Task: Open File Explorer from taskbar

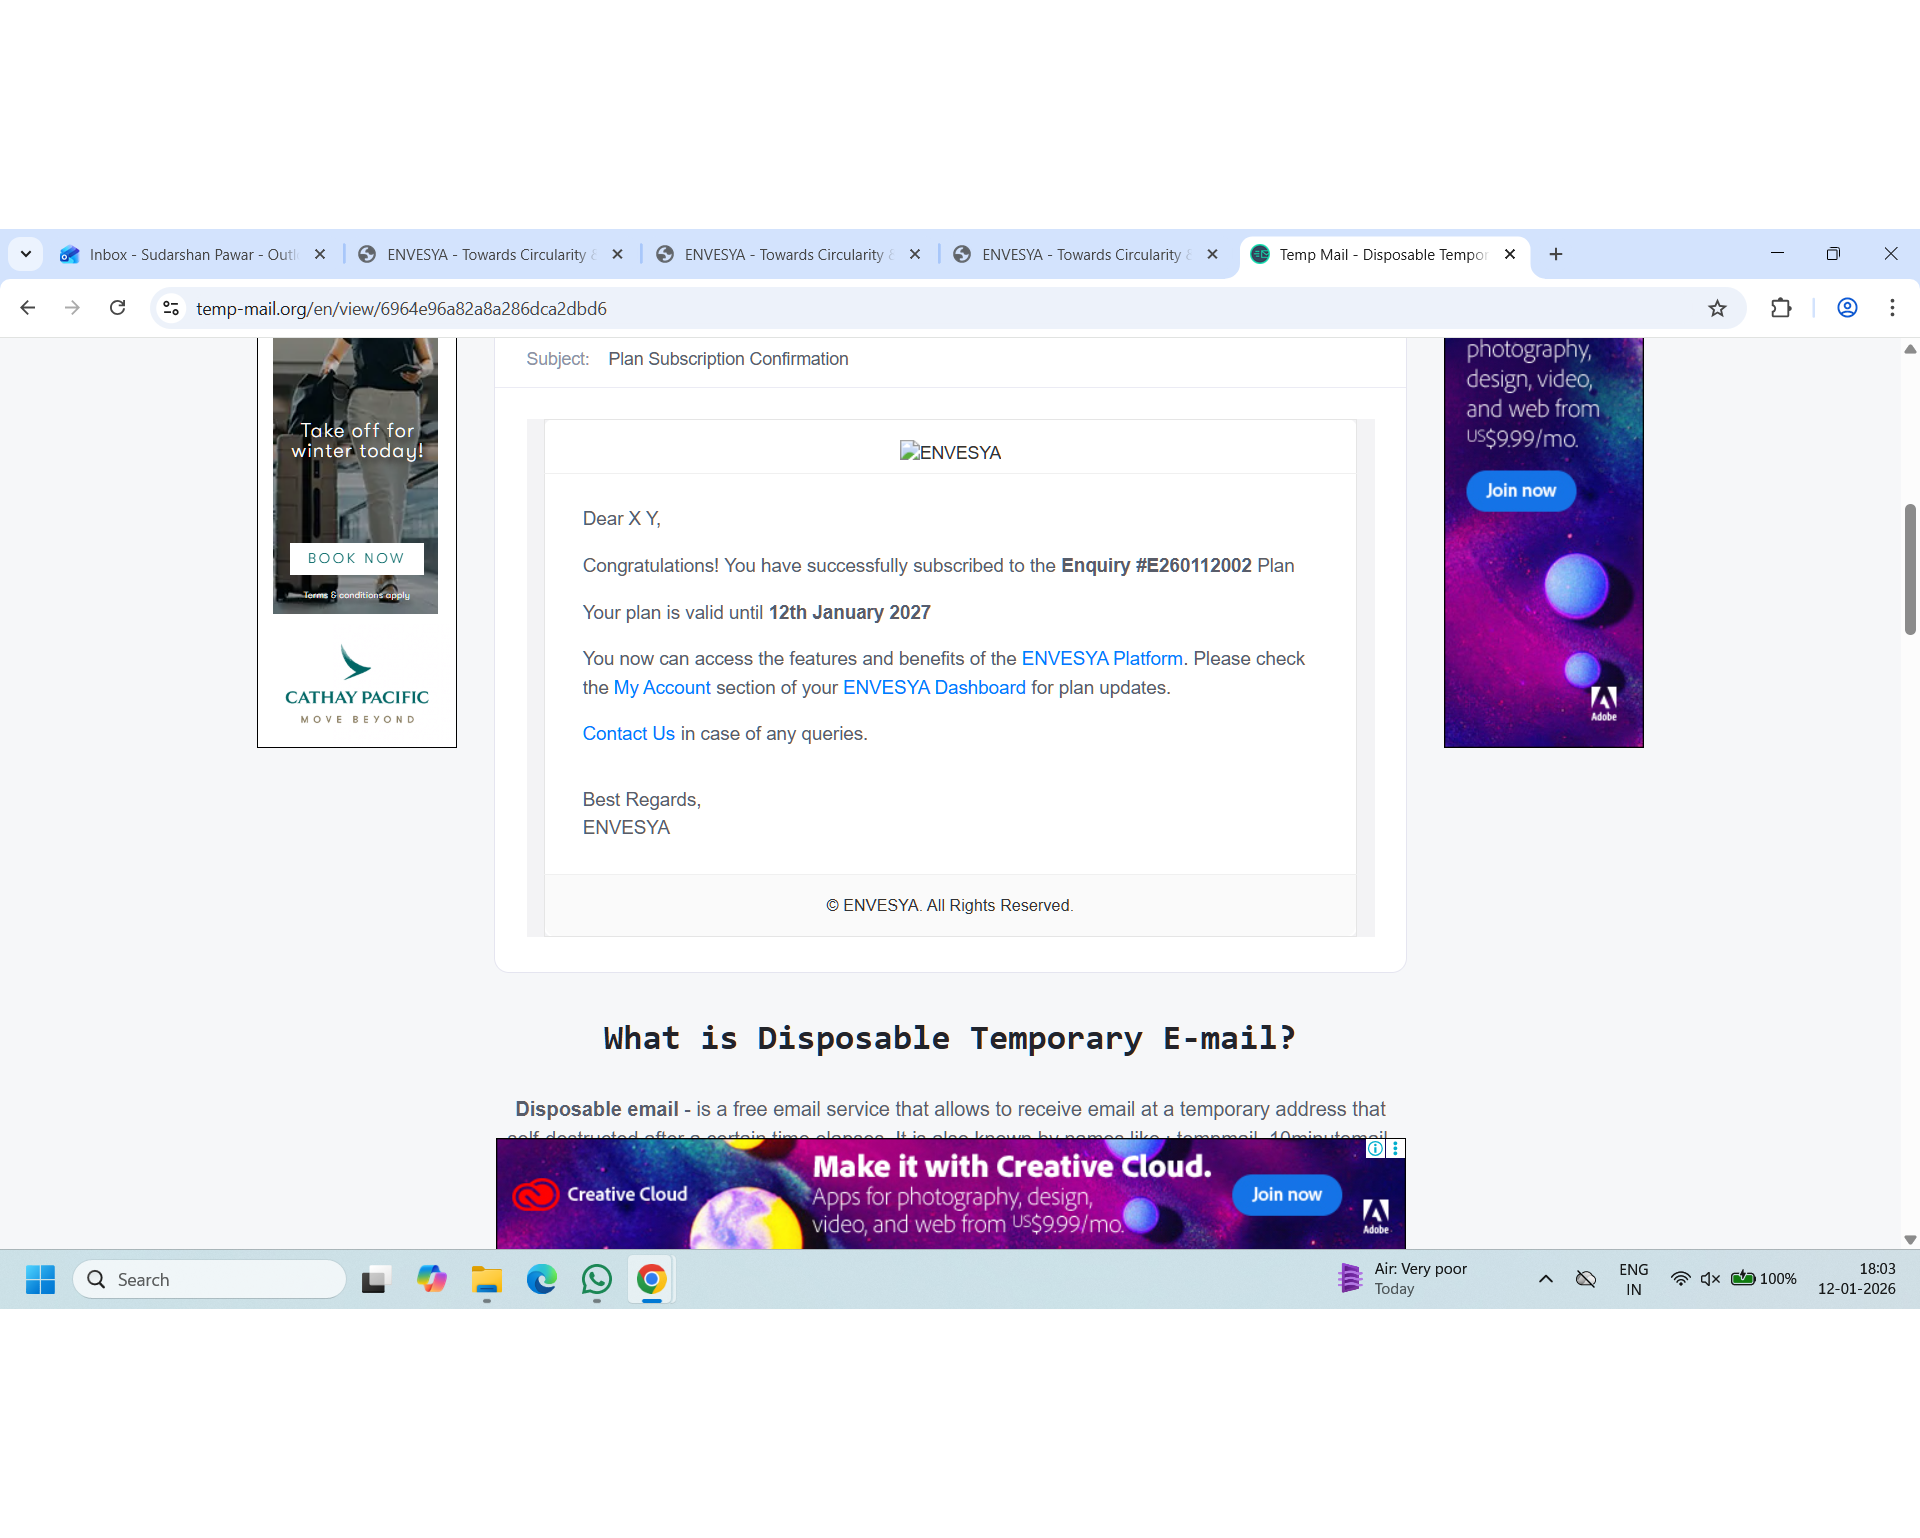Action: 487,1279
